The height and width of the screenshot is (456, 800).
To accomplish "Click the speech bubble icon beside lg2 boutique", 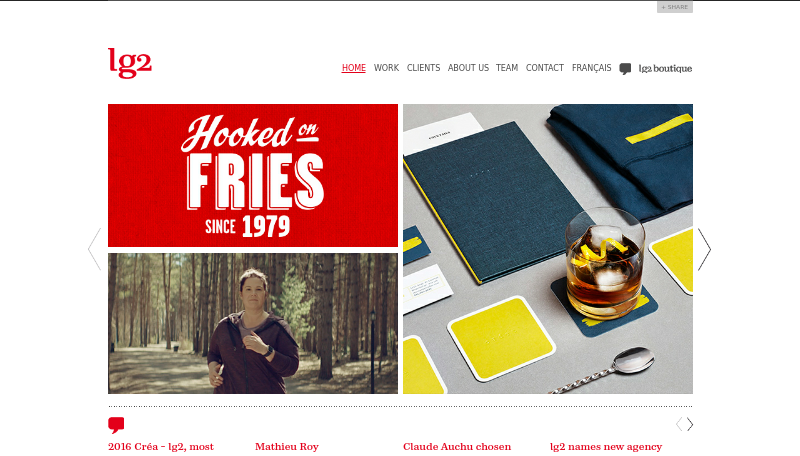I will (x=625, y=69).
